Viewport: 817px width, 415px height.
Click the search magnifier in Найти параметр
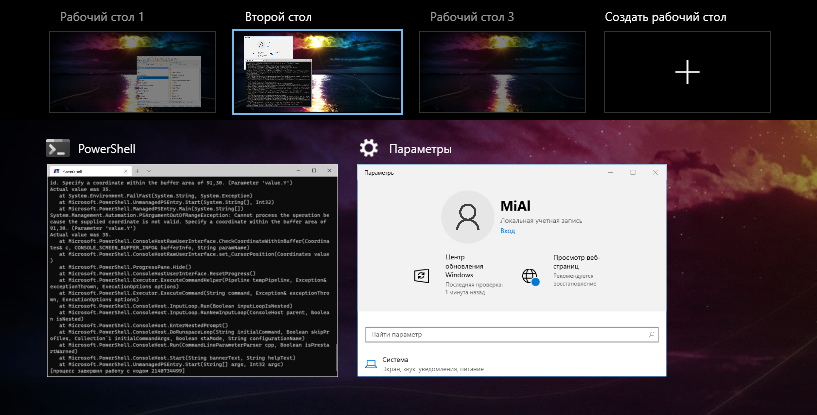click(651, 335)
